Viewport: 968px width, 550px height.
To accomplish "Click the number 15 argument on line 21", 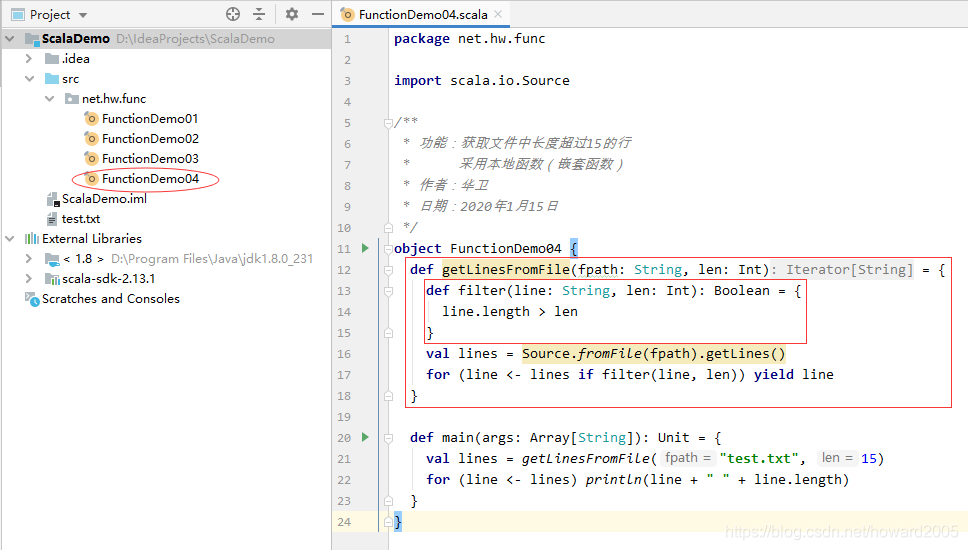I will click(869, 459).
